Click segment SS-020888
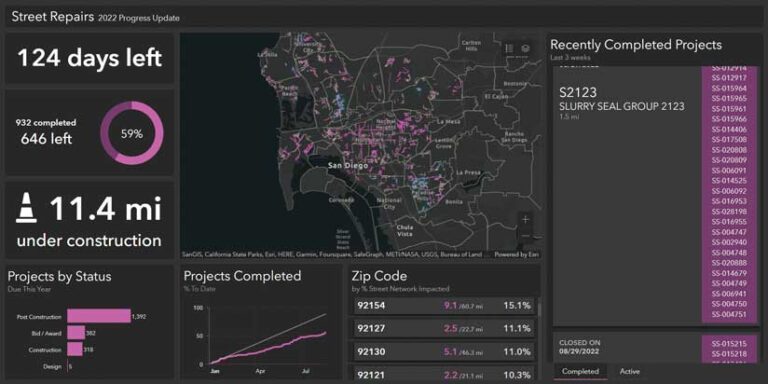The width and height of the screenshot is (768, 384). pos(729,263)
